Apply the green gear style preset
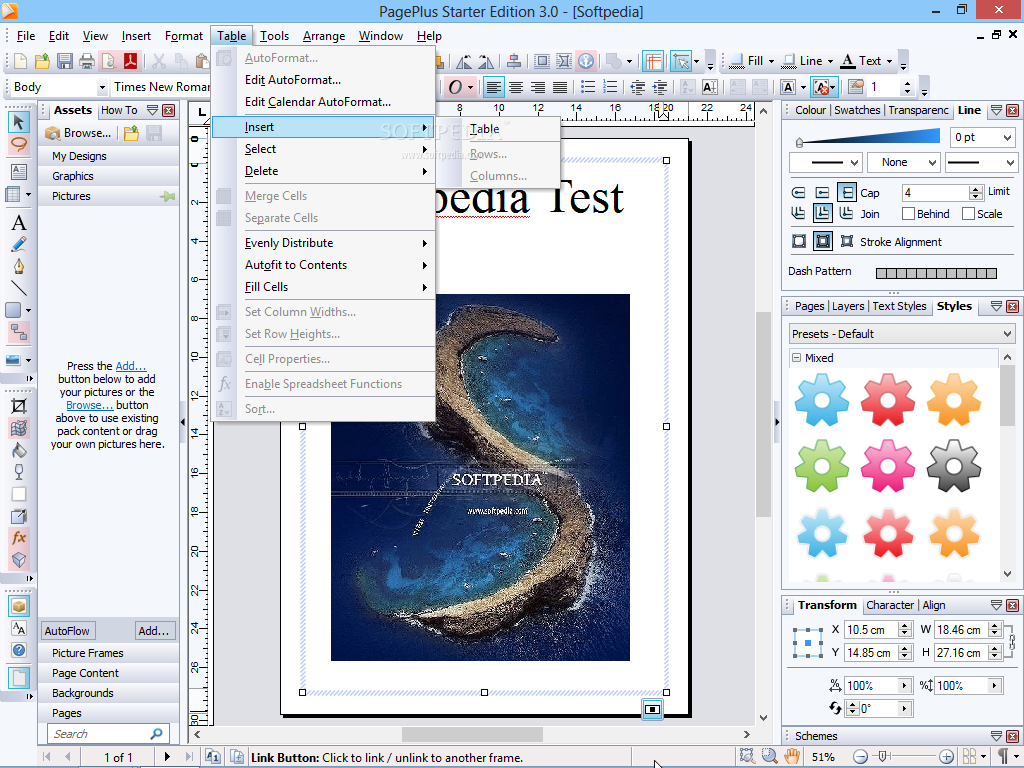 822,466
